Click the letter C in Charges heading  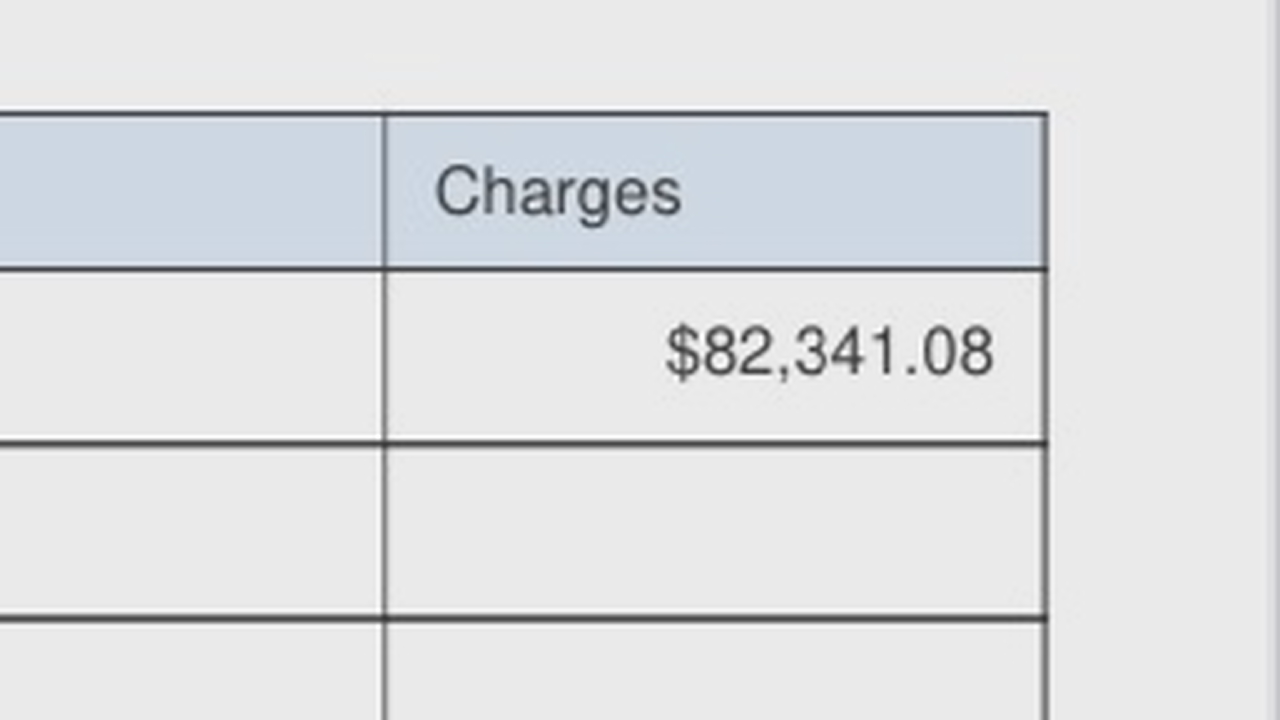[456, 192]
